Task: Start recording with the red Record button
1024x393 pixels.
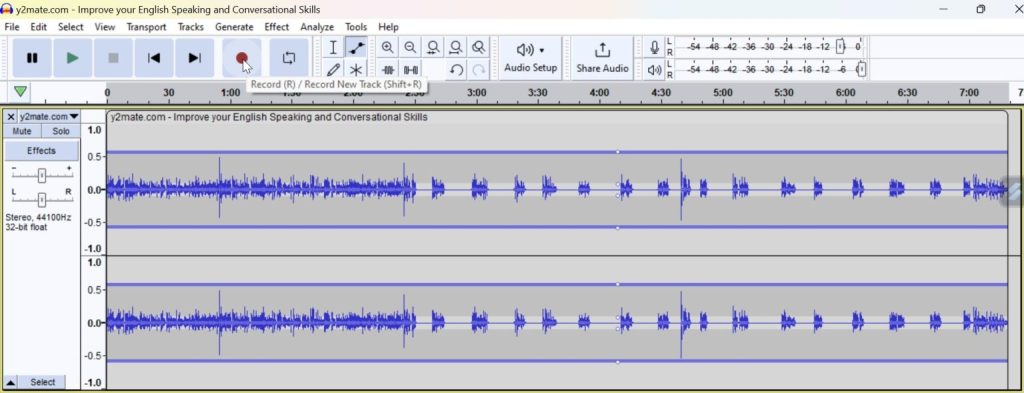Action: [x=242, y=57]
